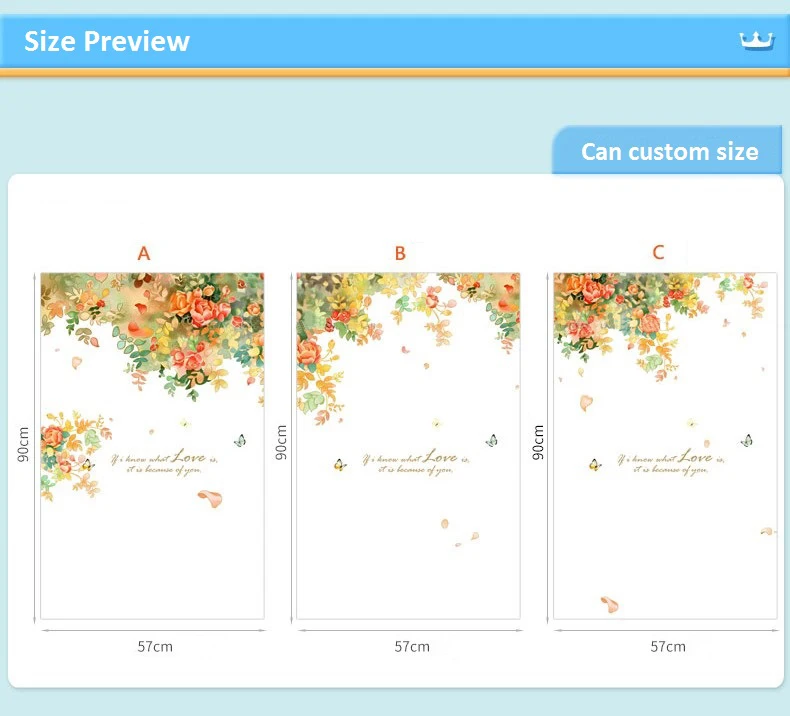Select floral design thumbnail C
Screen dimensions: 790x716
665,446
